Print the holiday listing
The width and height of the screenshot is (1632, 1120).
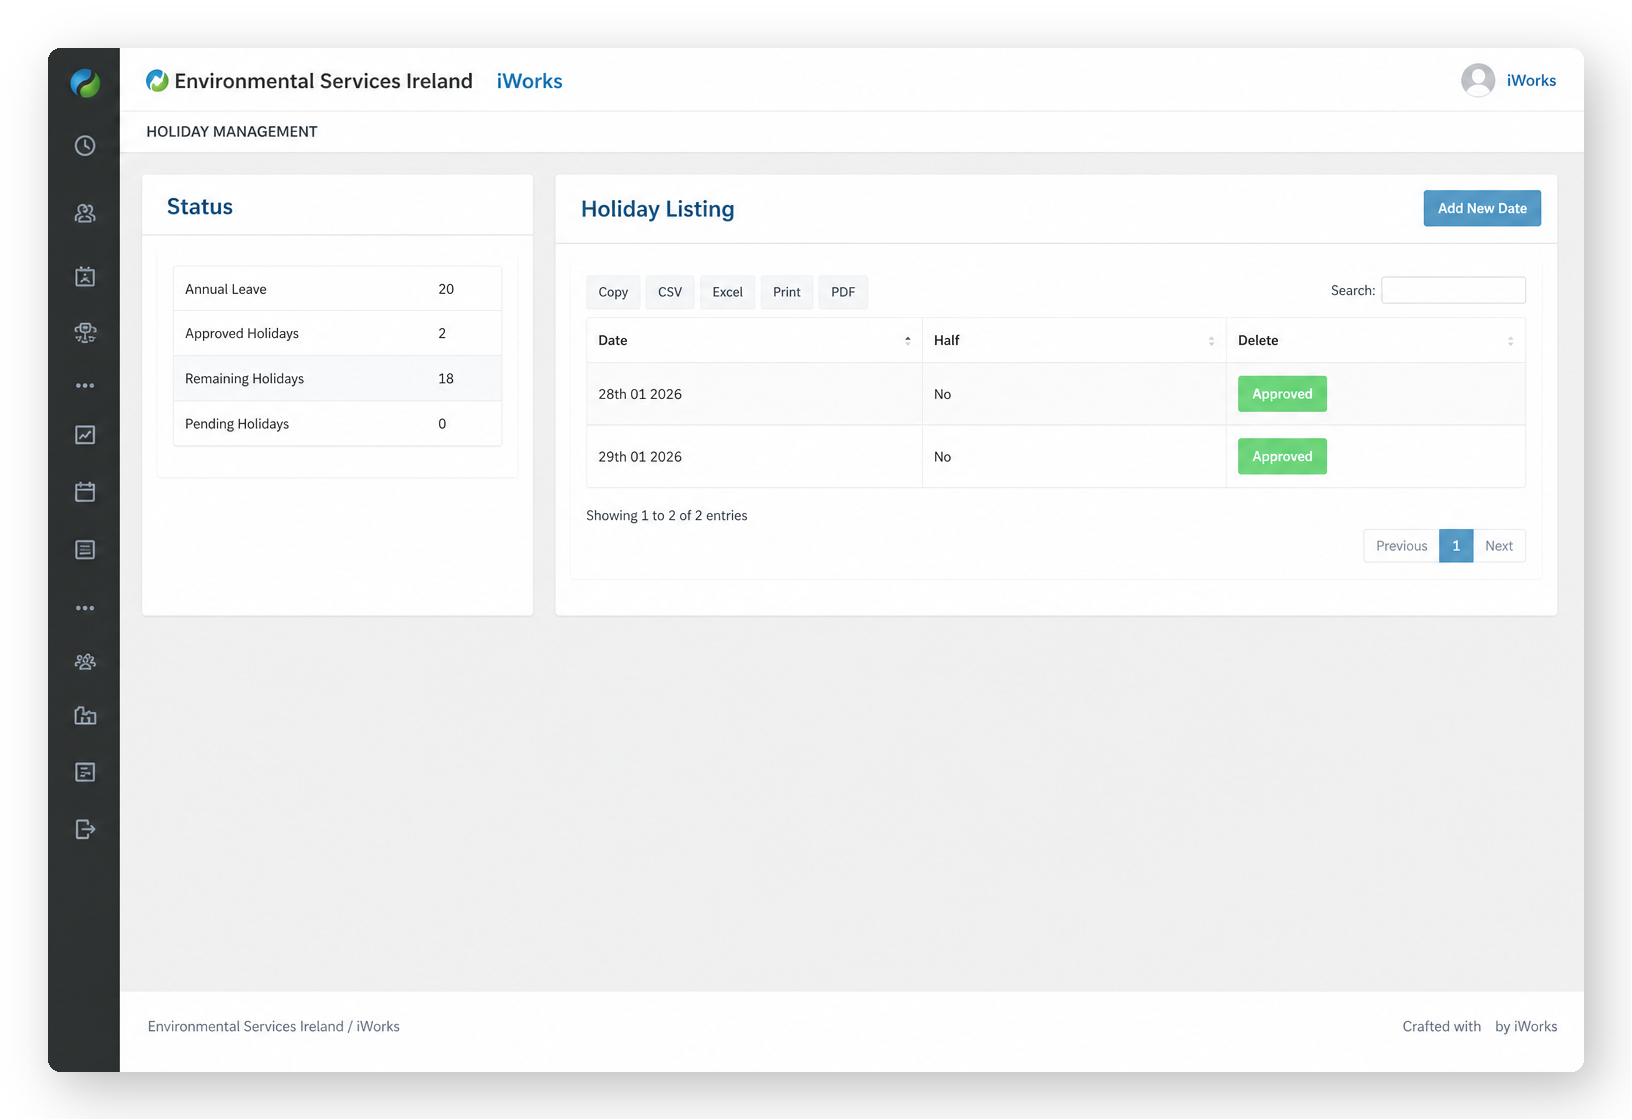click(x=787, y=292)
